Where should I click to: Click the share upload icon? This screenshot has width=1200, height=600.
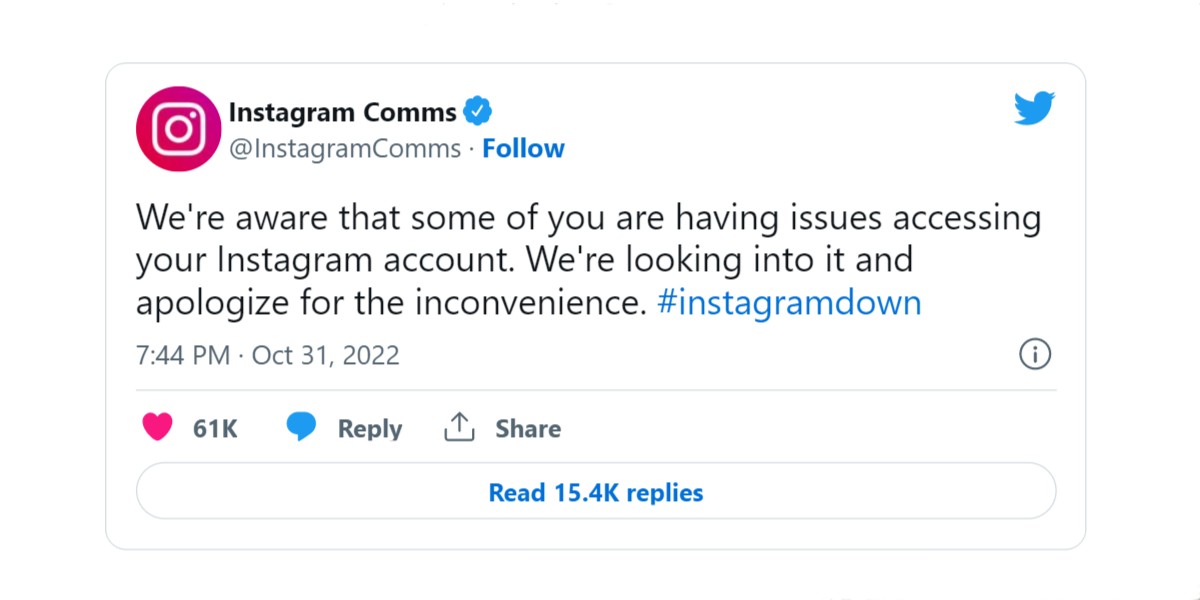click(x=459, y=426)
